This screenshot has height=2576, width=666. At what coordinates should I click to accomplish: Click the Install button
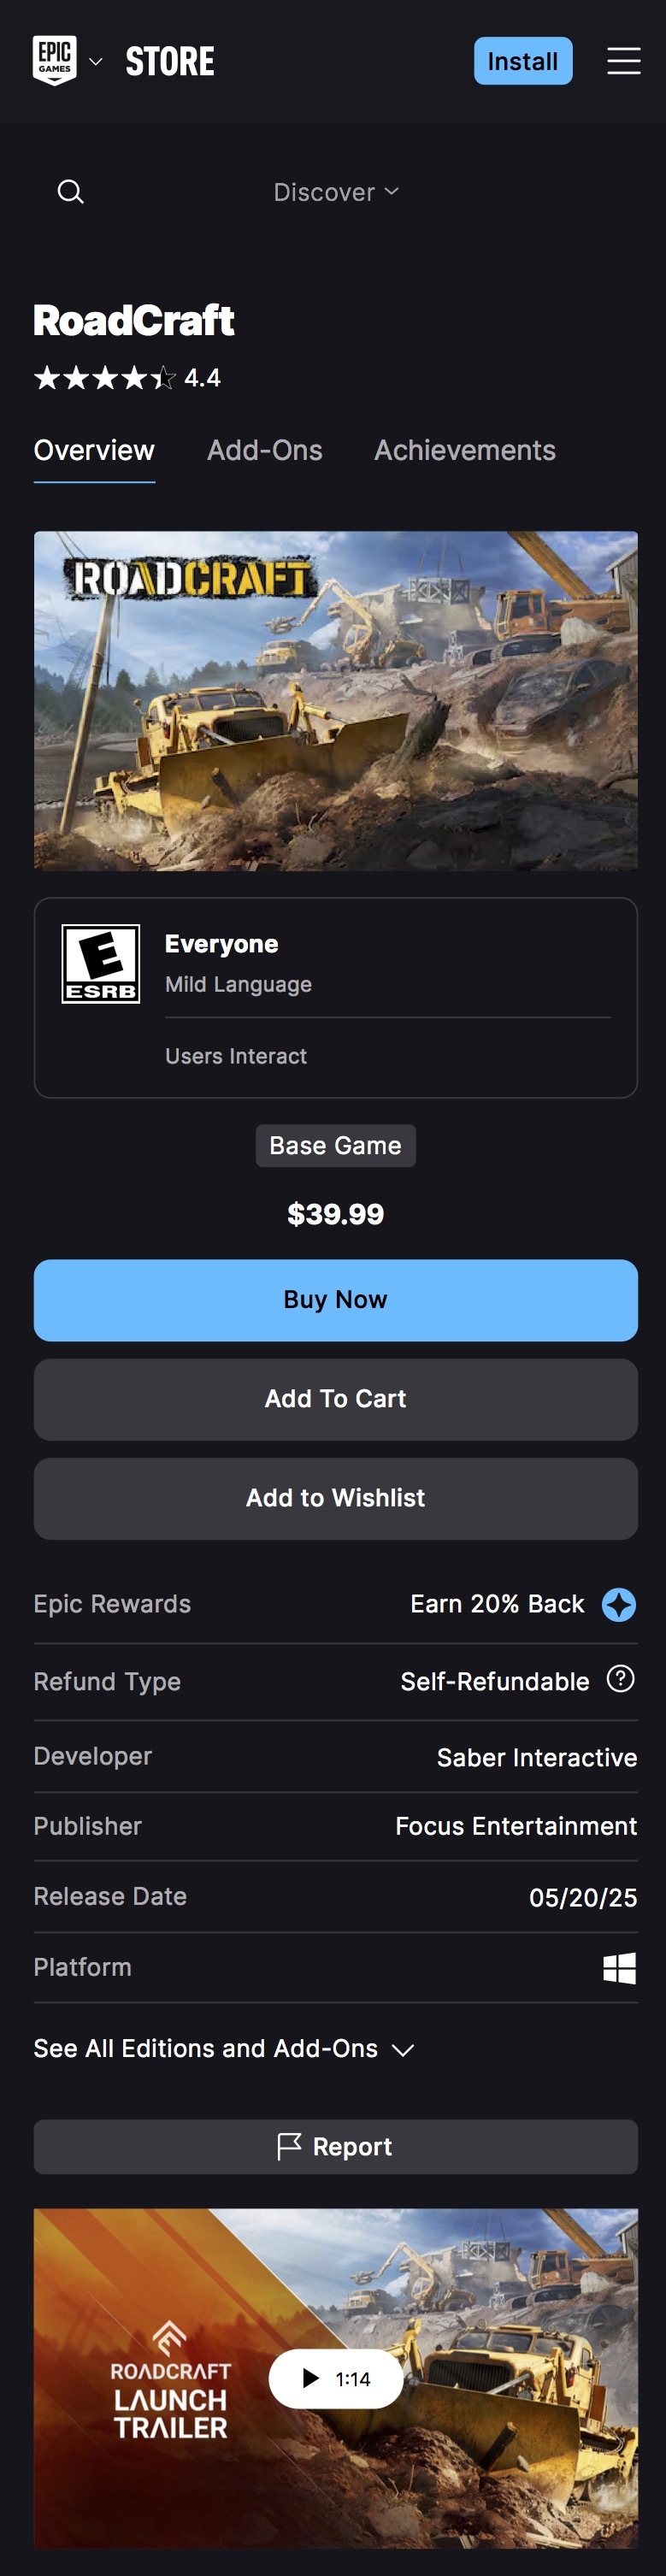tap(522, 61)
